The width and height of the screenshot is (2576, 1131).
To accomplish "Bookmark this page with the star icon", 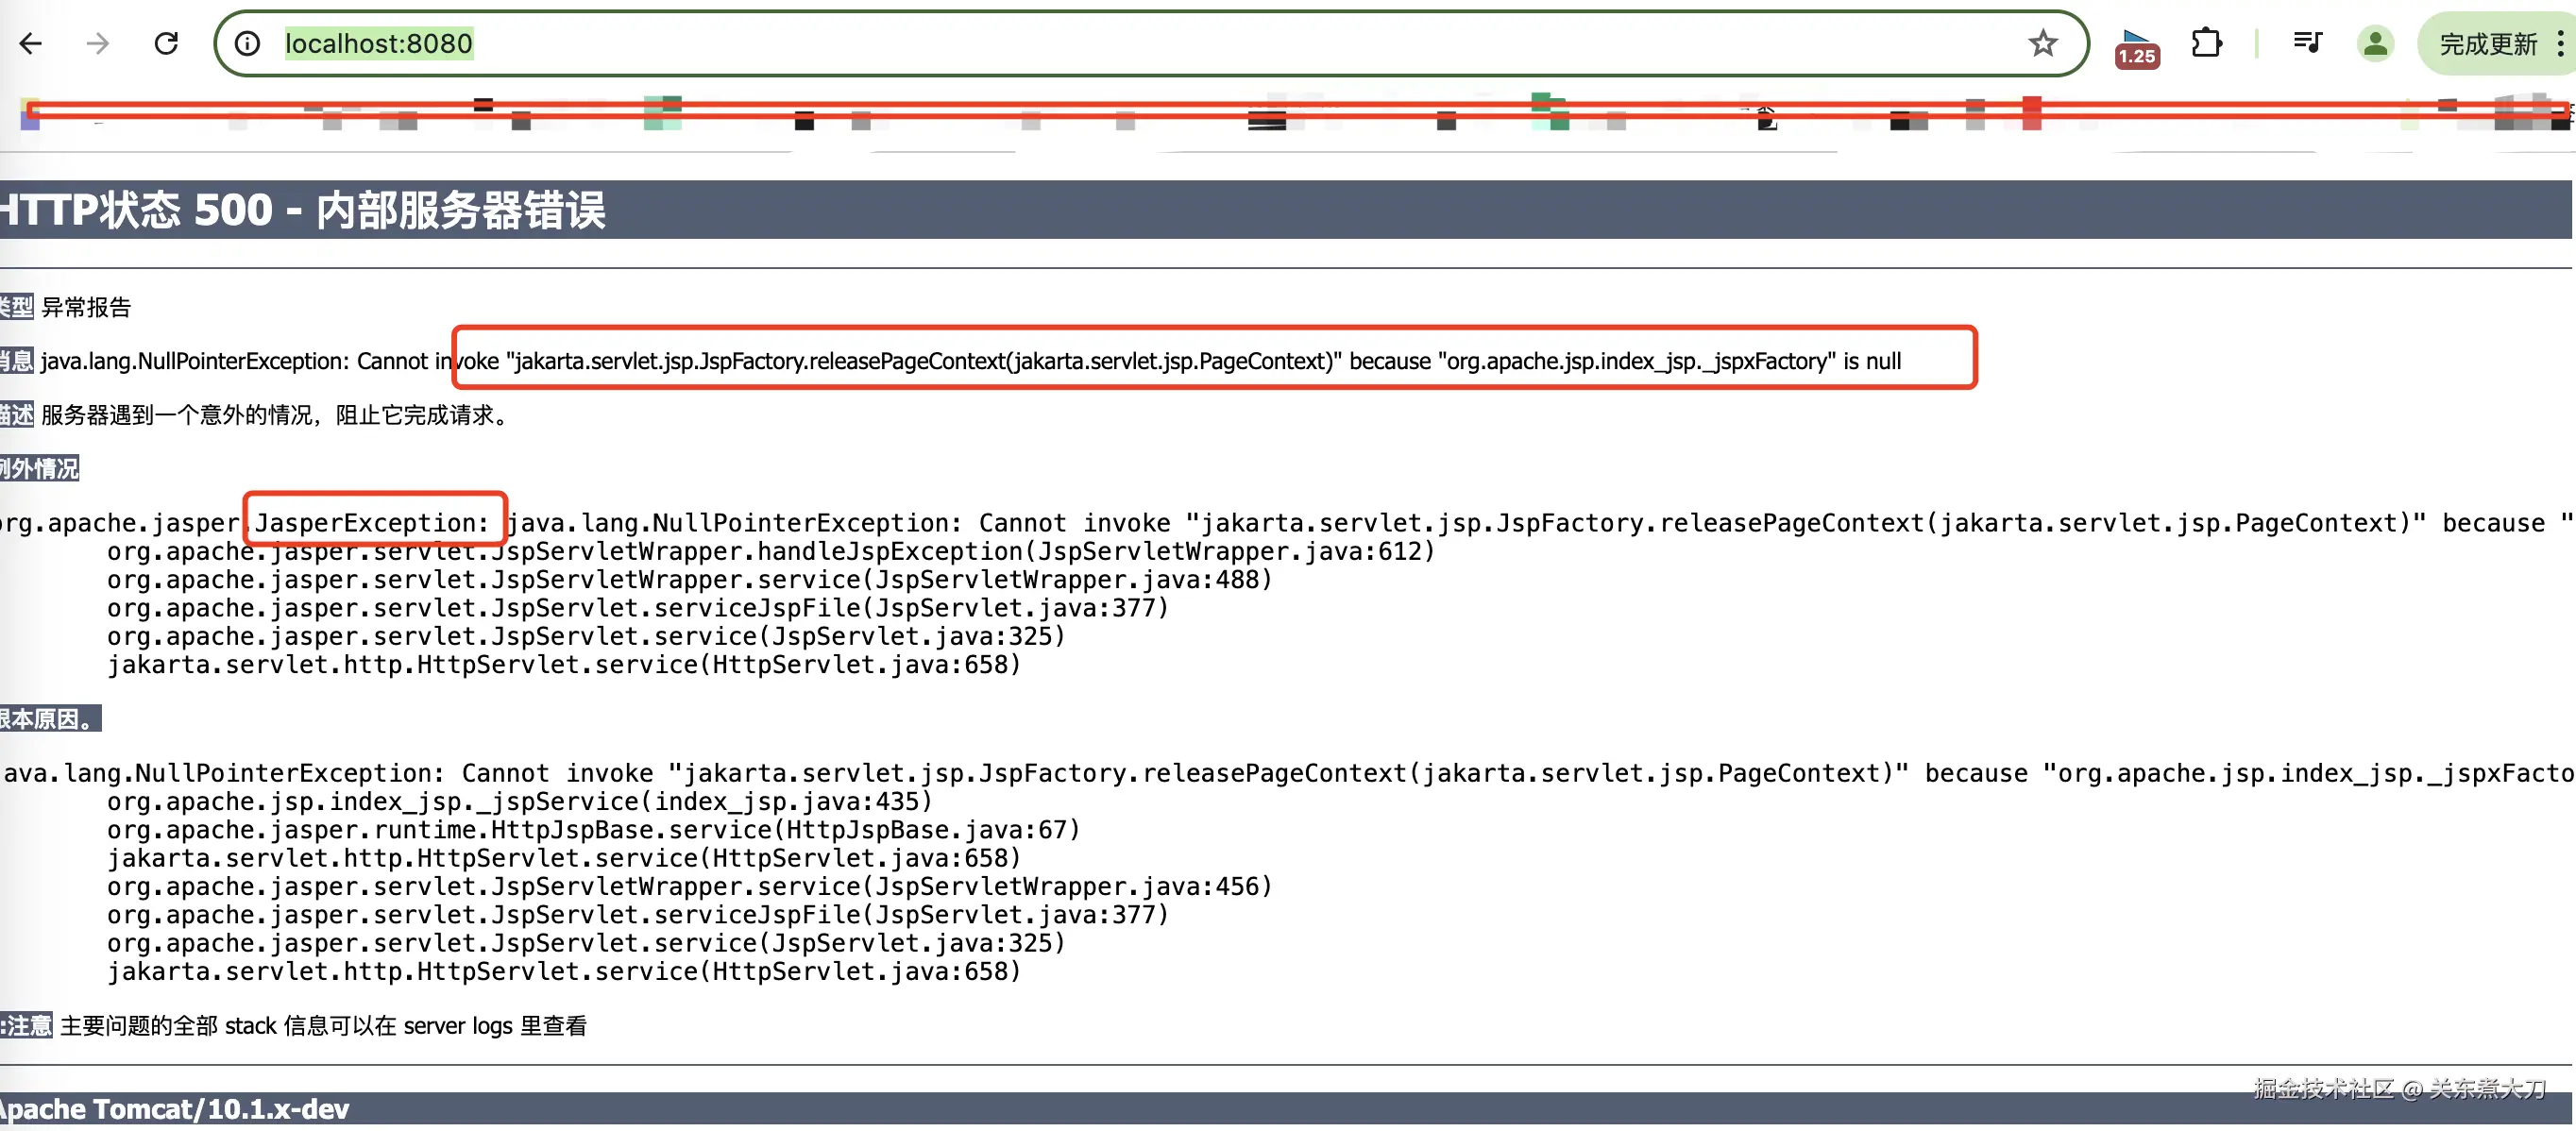I will point(2042,43).
